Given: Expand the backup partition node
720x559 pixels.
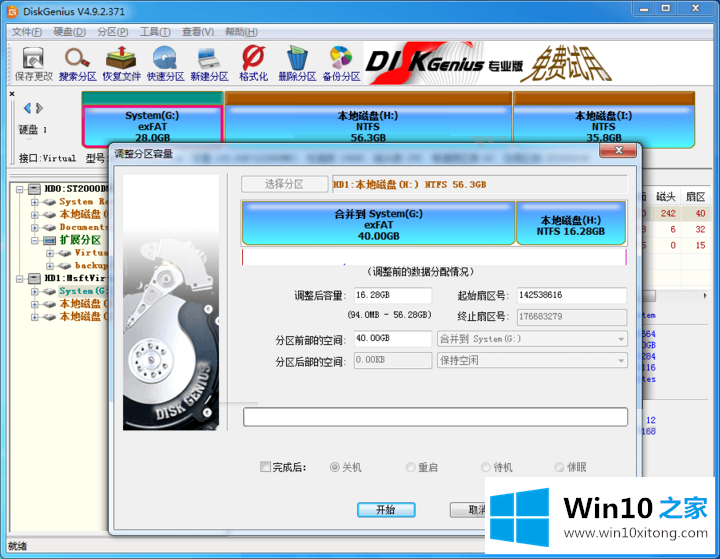Looking at the screenshot, I should (50, 266).
